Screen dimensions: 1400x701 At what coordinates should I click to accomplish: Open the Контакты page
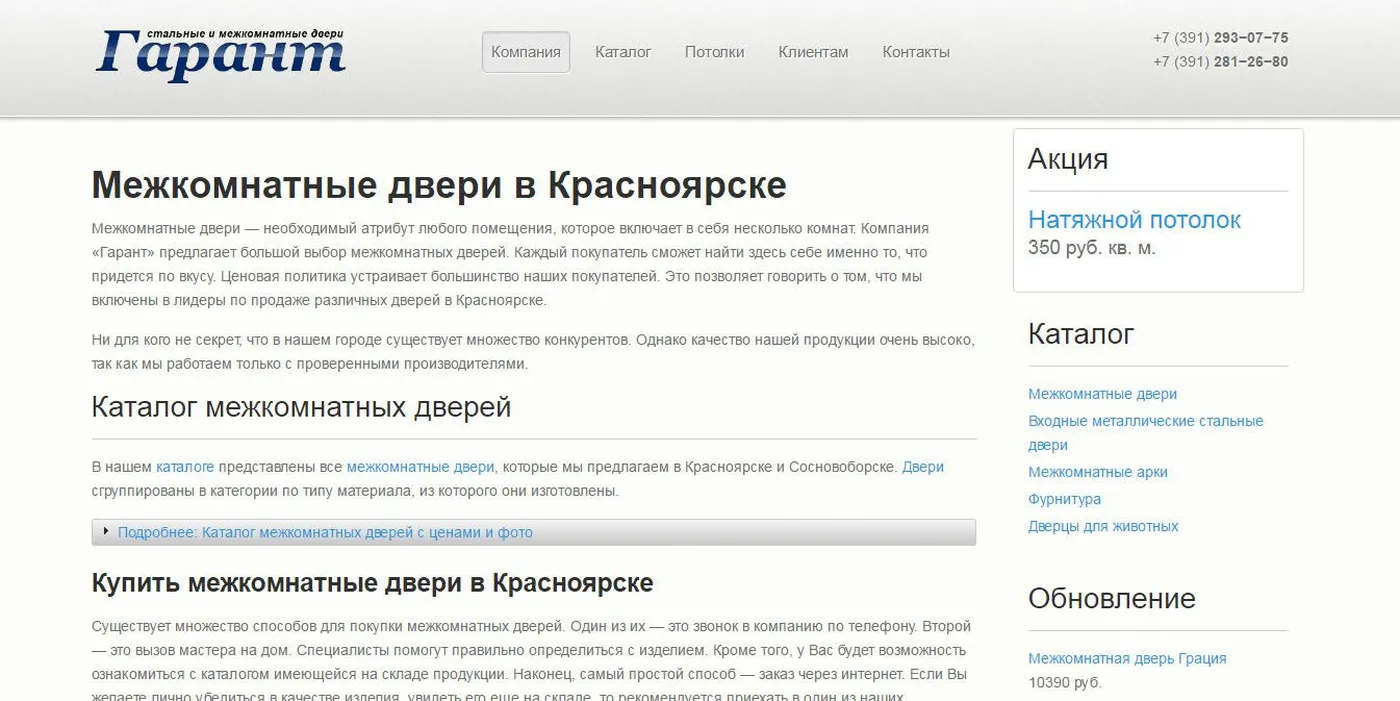(916, 52)
